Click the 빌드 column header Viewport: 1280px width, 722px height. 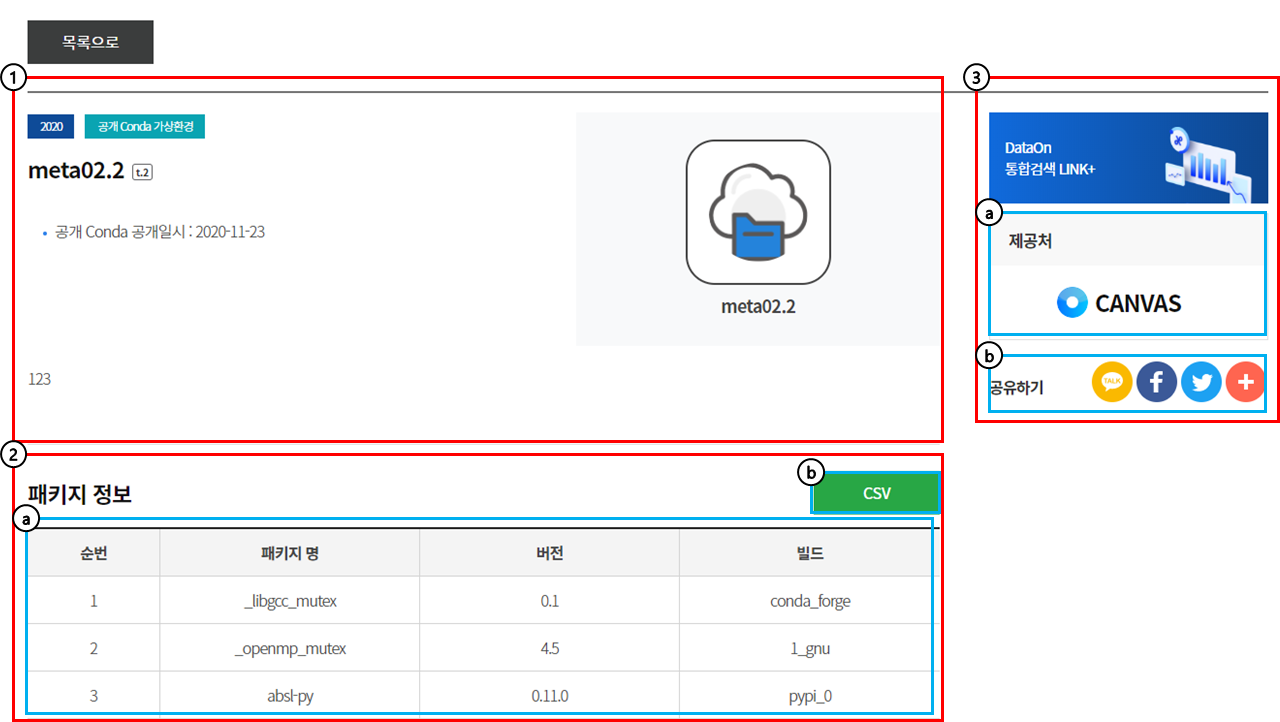(810, 553)
